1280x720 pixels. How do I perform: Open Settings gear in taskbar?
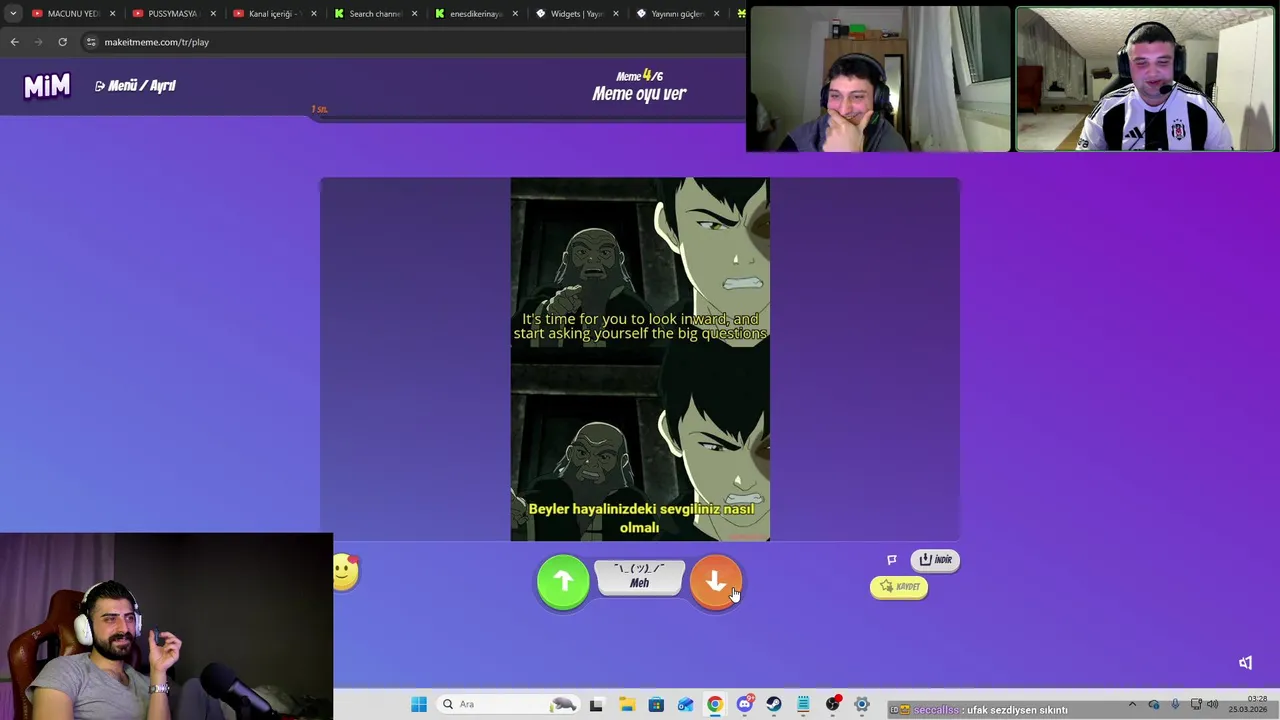pos(862,704)
